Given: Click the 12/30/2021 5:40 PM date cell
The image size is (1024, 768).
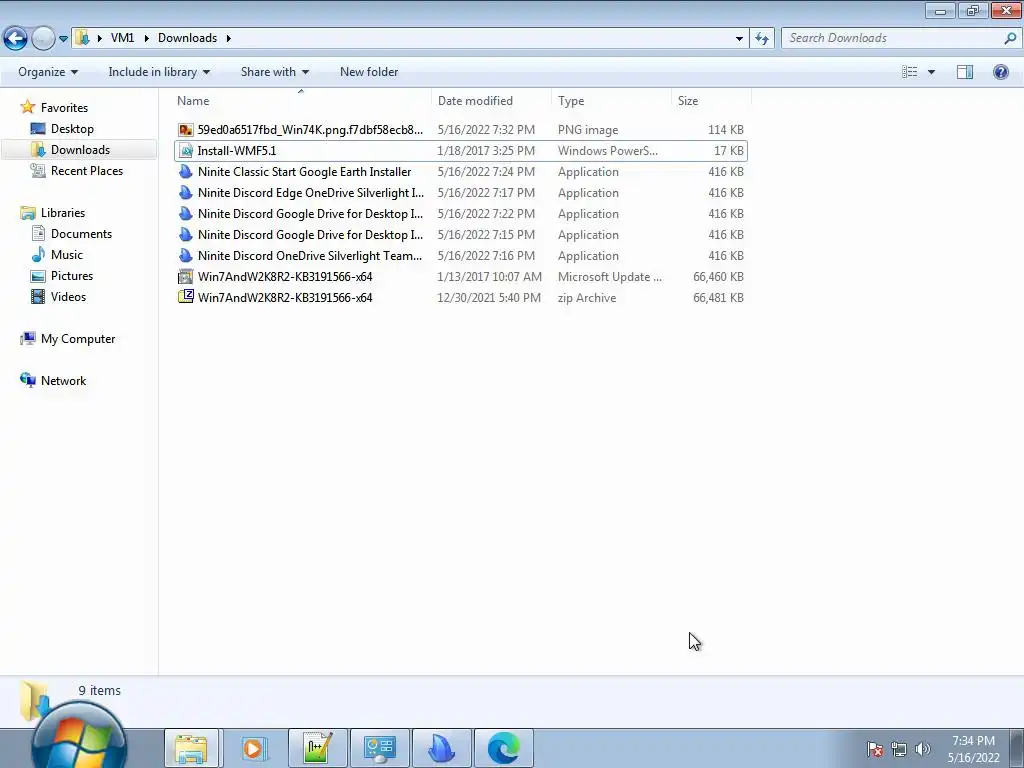Looking at the screenshot, I should pos(489,298).
